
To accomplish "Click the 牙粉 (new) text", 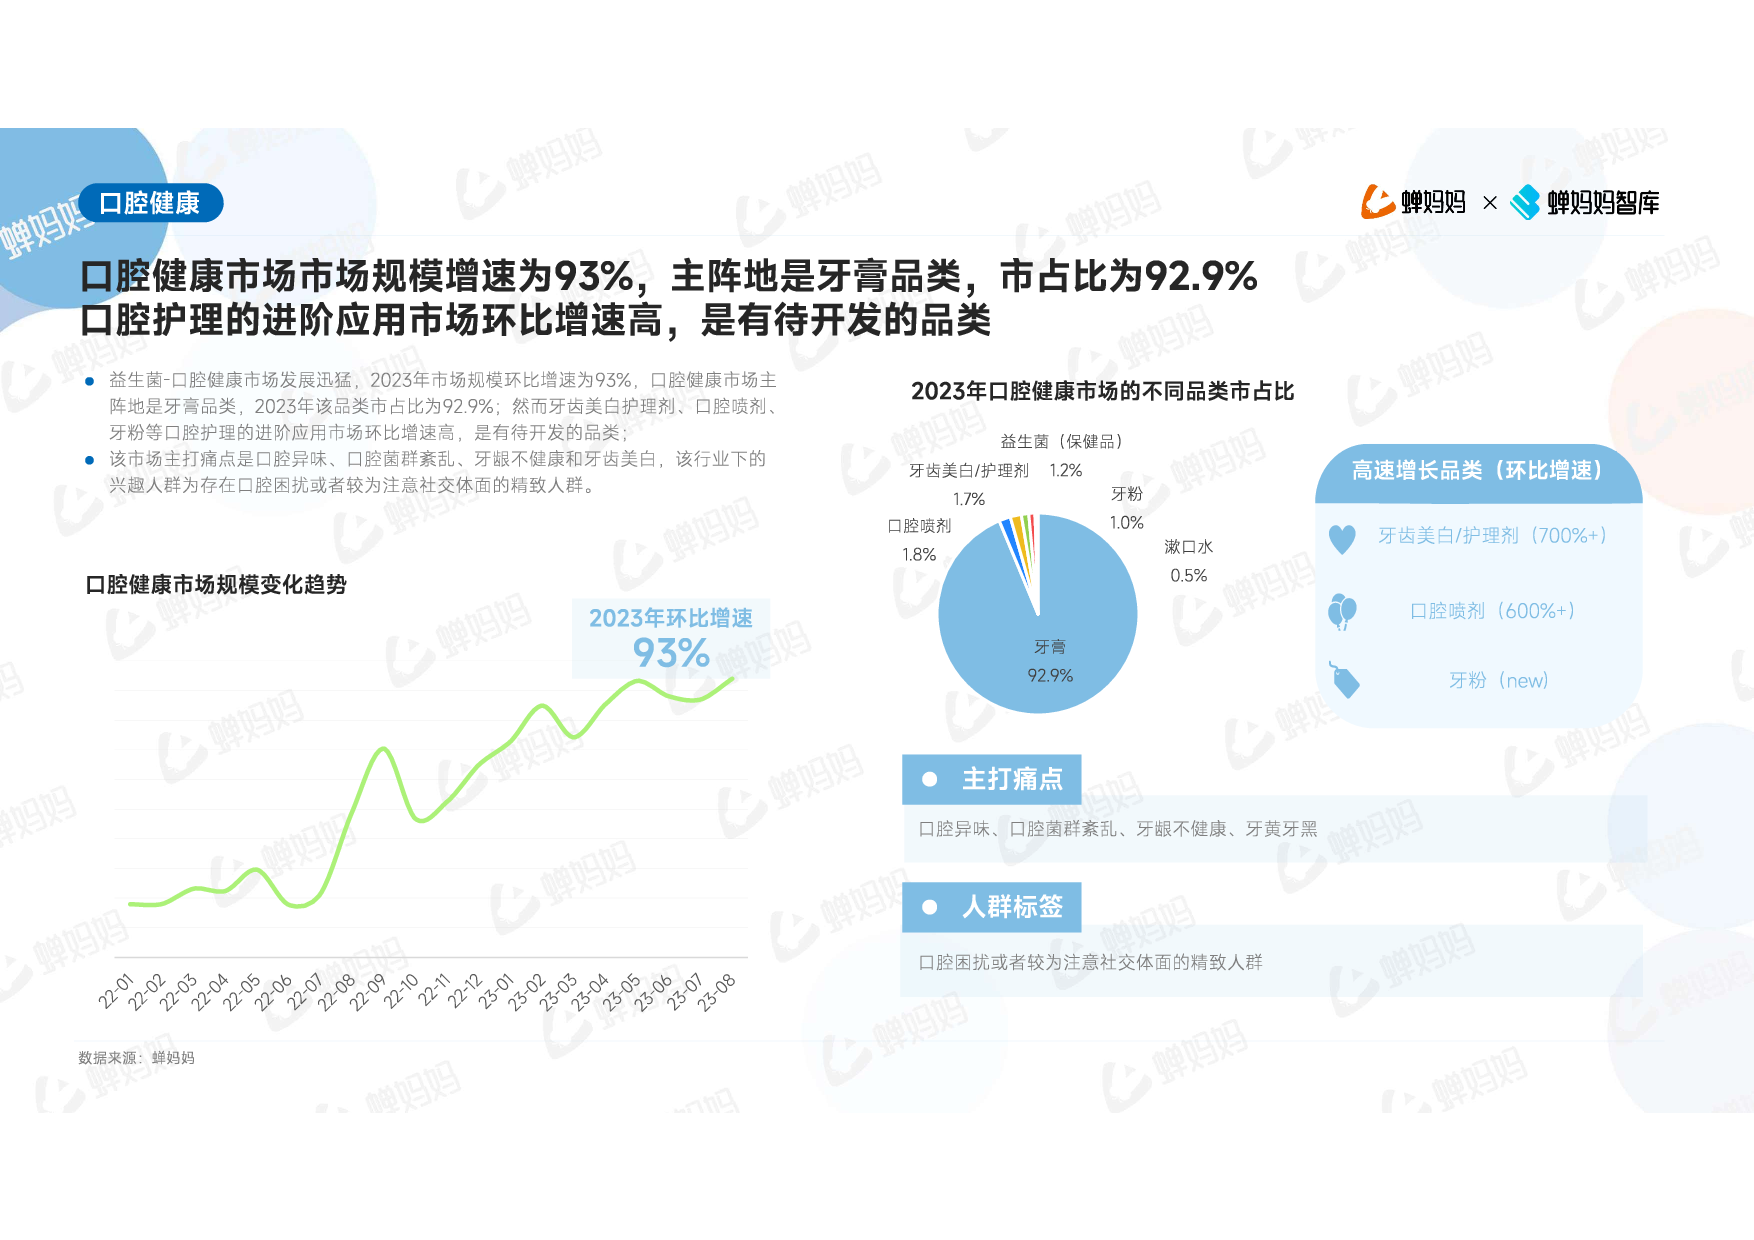I will coord(1498,681).
